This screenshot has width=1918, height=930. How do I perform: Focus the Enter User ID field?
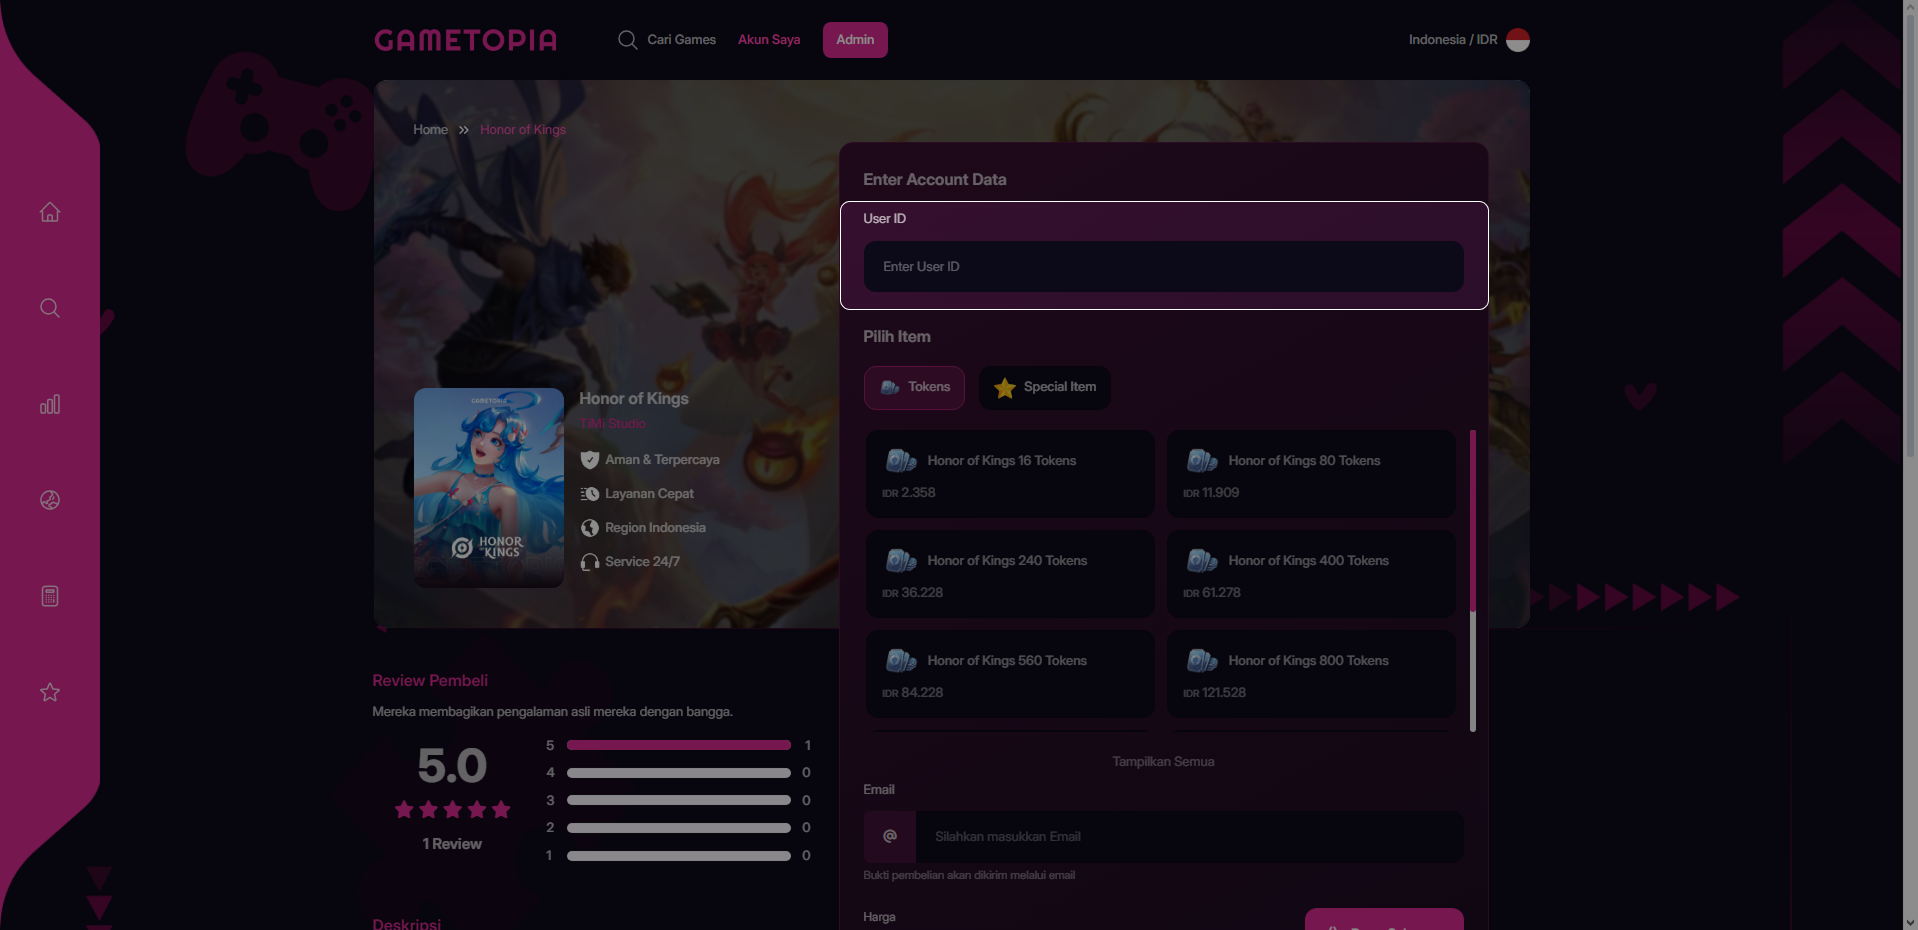tap(1163, 267)
